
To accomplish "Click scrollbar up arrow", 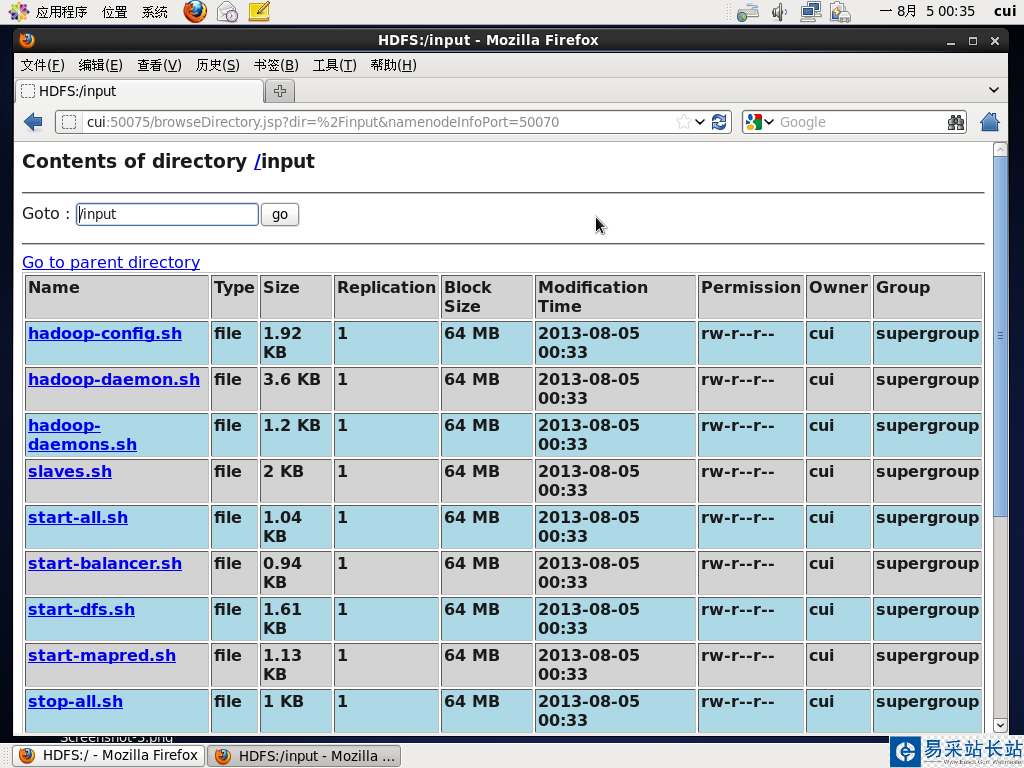I will 1000,150.
